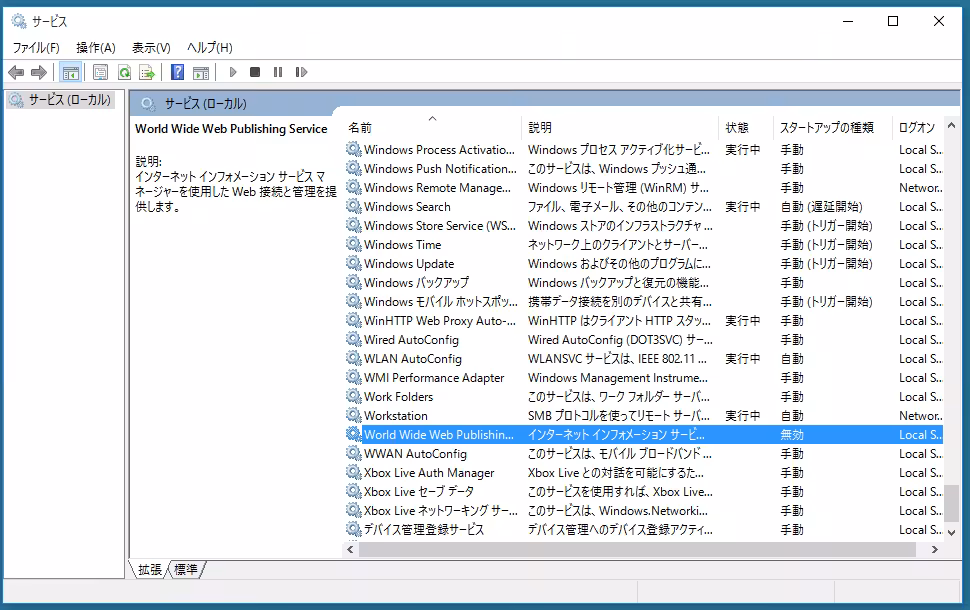Select Xbox Live ネットワーキング service row

click(643, 510)
